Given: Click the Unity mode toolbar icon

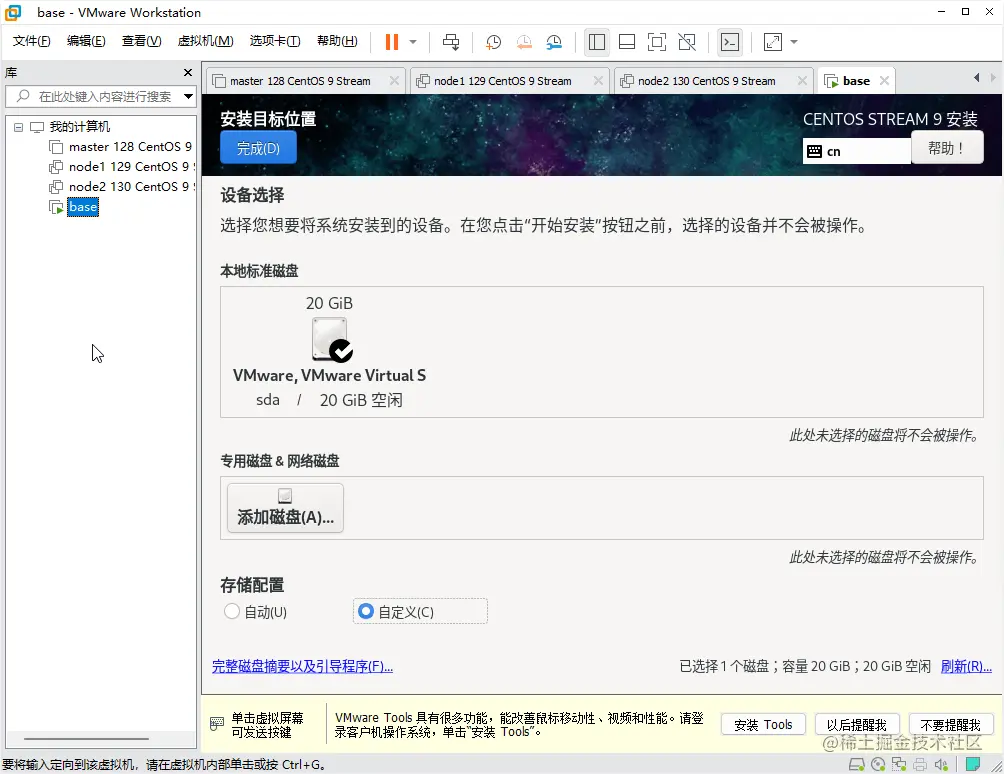Looking at the screenshot, I should click(x=687, y=42).
